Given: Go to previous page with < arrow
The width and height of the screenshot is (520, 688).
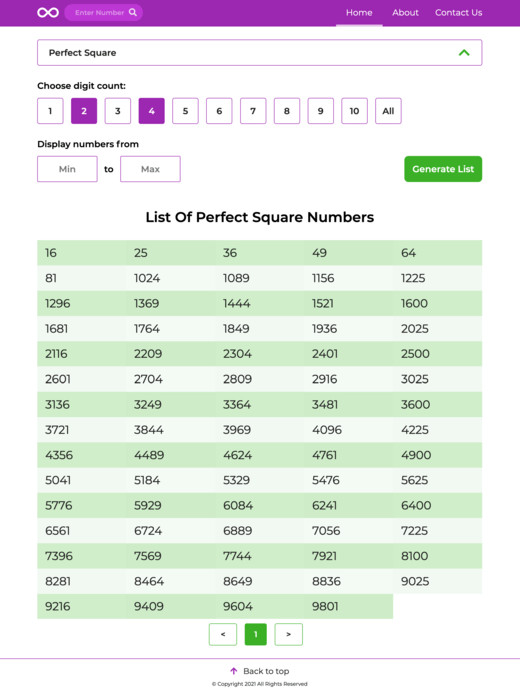Looking at the screenshot, I should [x=223, y=634].
